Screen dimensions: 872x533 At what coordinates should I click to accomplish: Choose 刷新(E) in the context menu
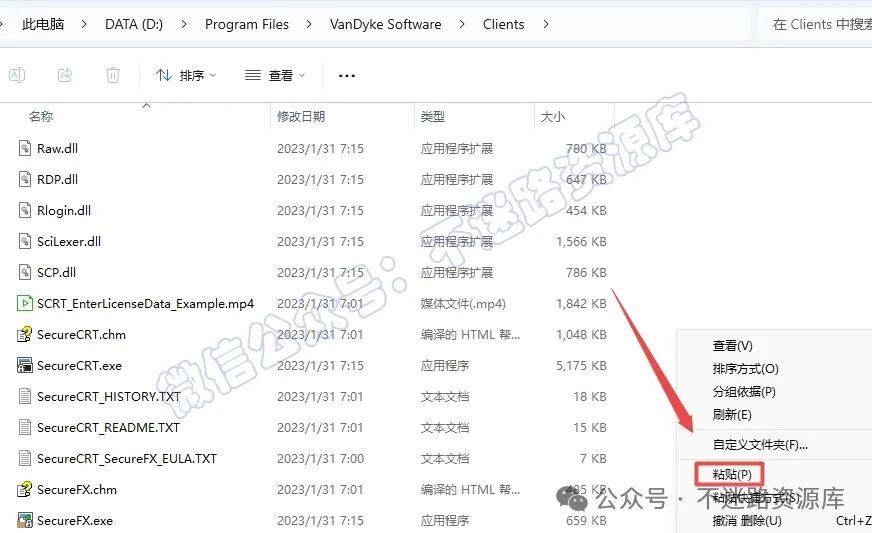tap(732, 414)
